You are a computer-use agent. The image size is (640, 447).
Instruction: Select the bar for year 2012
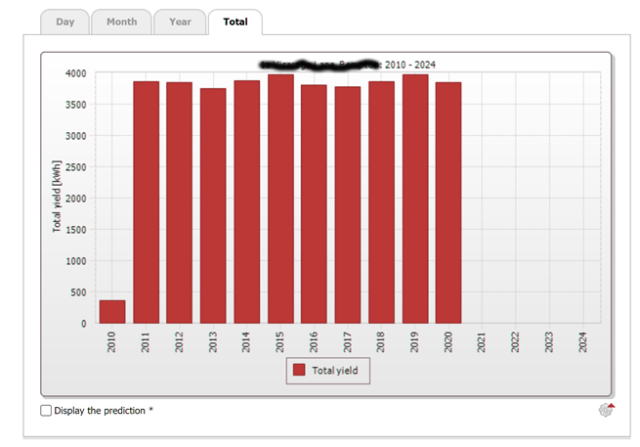[x=179, y=202]
